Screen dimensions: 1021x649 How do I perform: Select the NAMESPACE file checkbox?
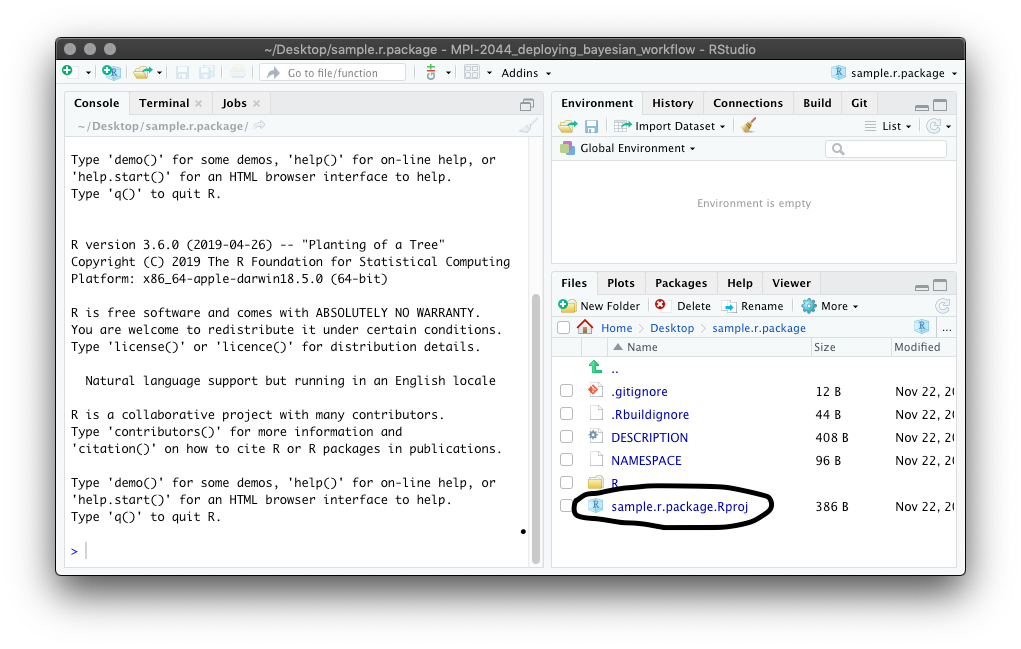(x=566, y=460)
